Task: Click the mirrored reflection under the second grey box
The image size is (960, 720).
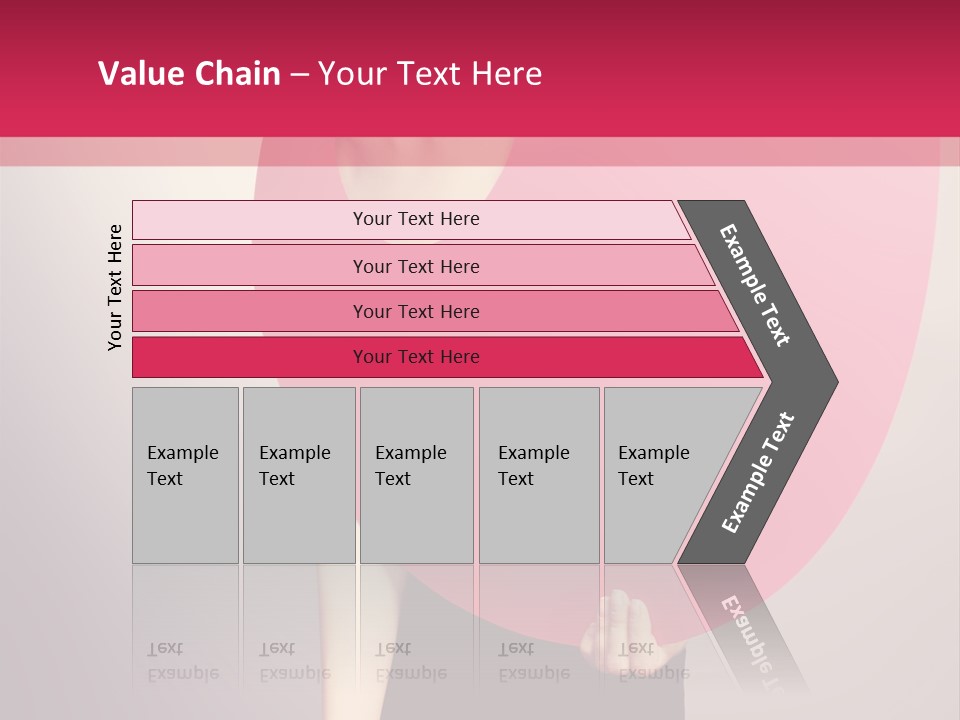Action: pyautogui.click(x=297, y=640)
